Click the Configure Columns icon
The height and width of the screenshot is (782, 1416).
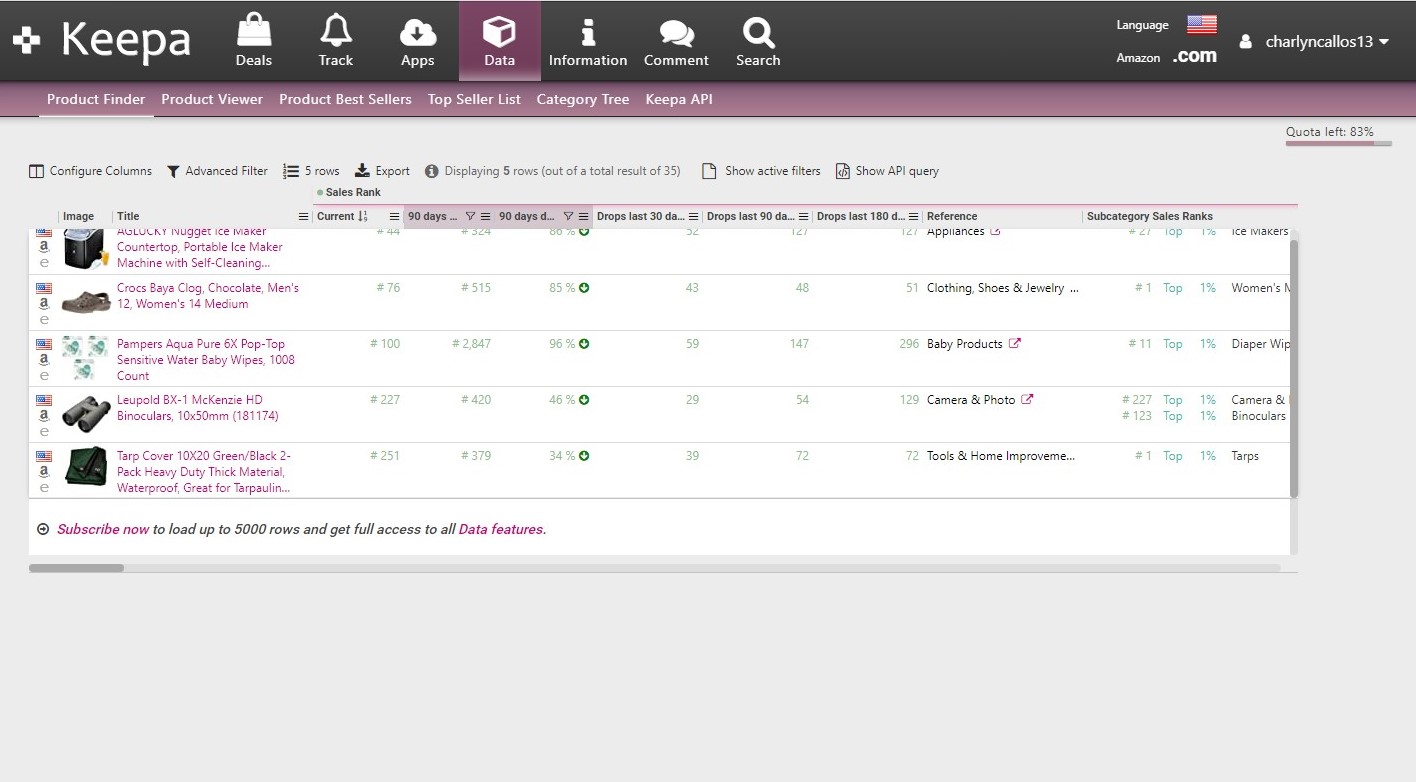pos(37,171)
